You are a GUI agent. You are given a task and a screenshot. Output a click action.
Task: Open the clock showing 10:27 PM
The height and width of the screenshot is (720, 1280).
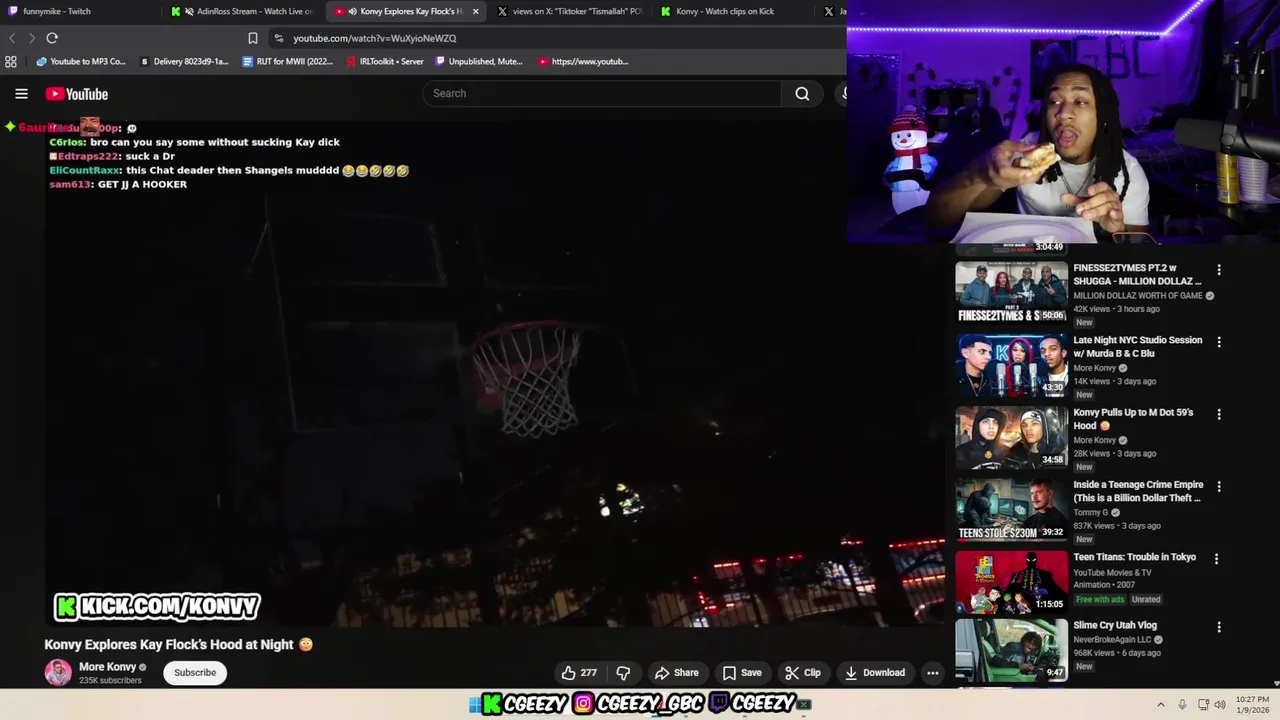[x=1252, y=704]
